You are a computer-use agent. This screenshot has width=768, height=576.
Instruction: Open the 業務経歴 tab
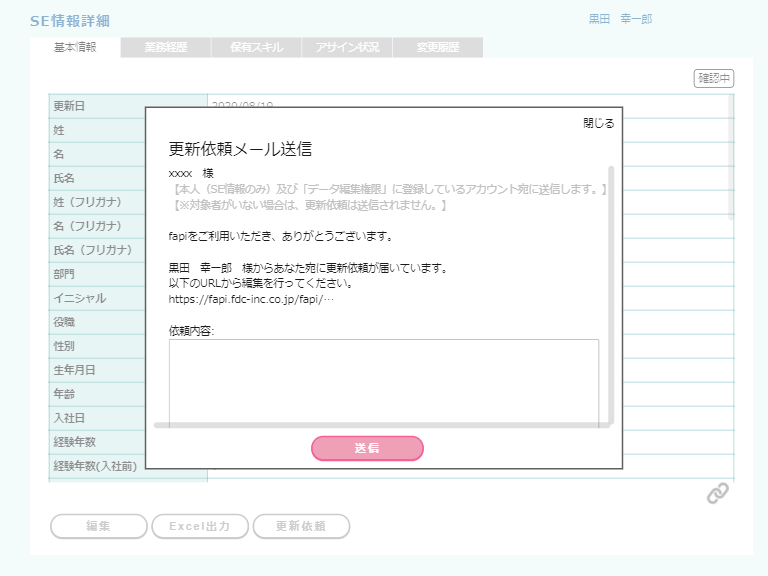pos(166,47)
